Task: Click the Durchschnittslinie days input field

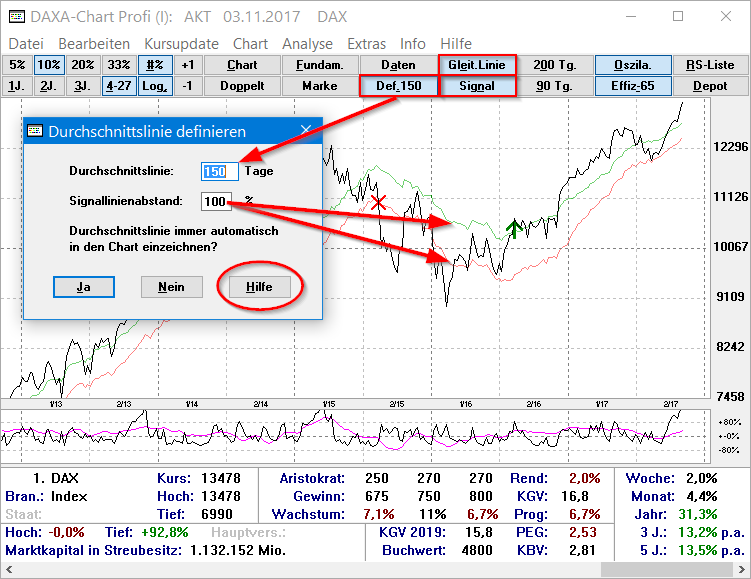Action: (x=219, y=171)
